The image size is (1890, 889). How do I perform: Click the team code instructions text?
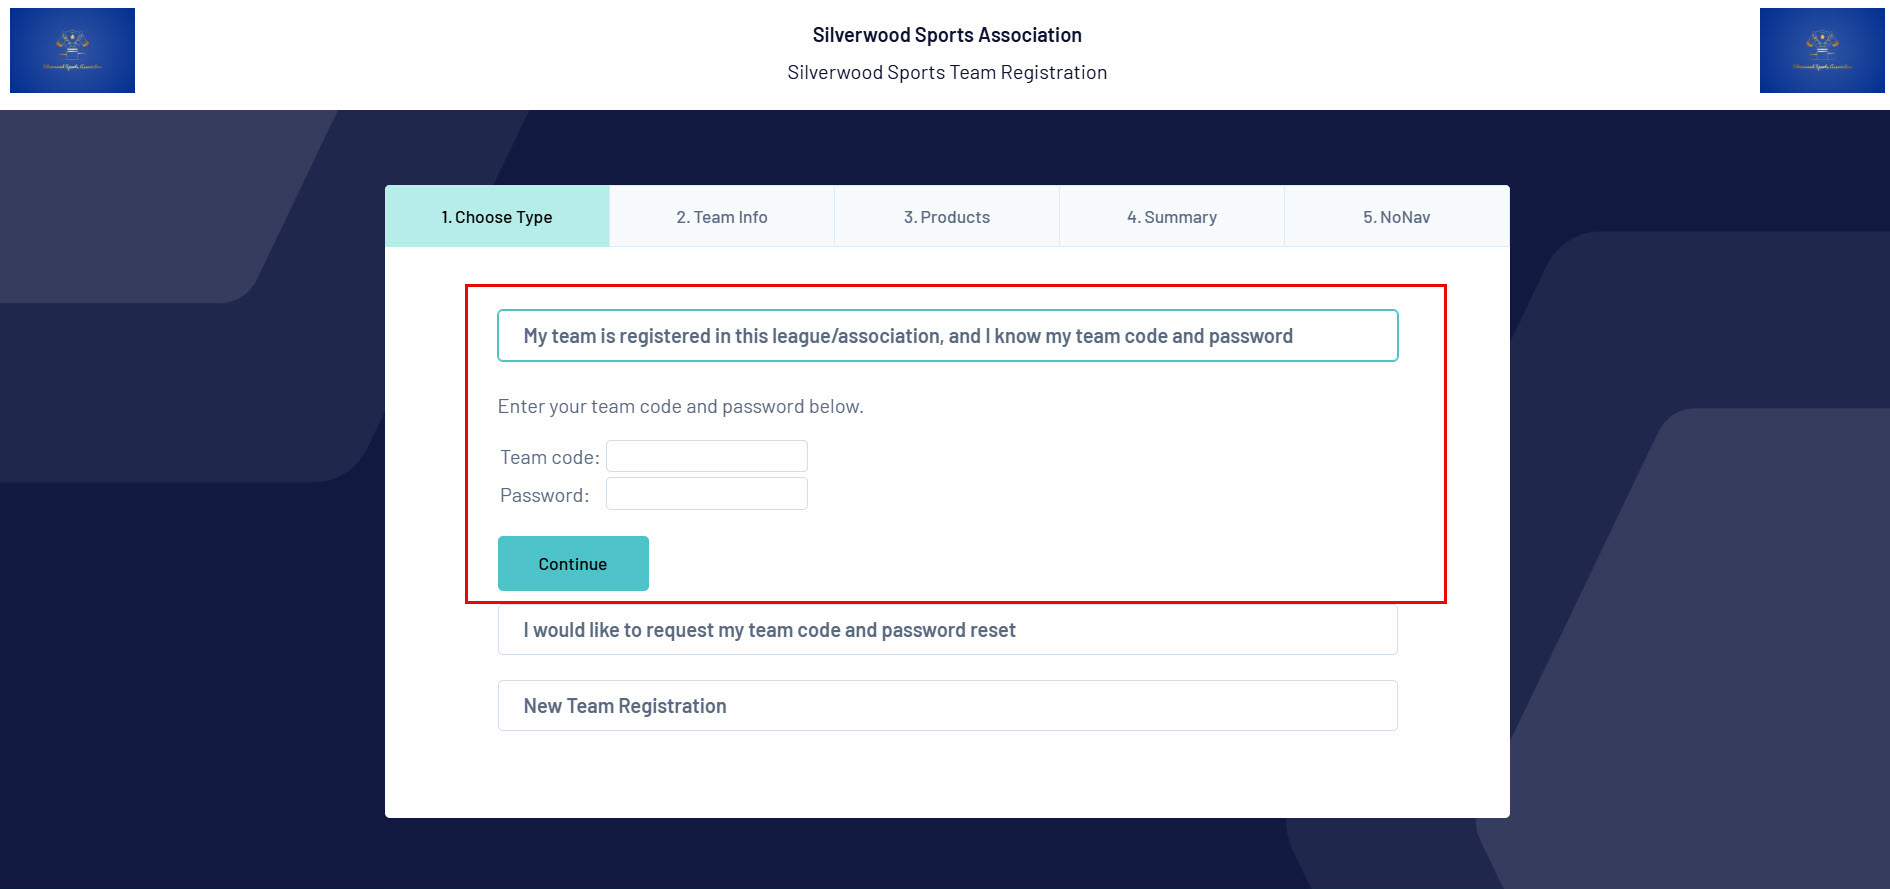tap(681, 406)
